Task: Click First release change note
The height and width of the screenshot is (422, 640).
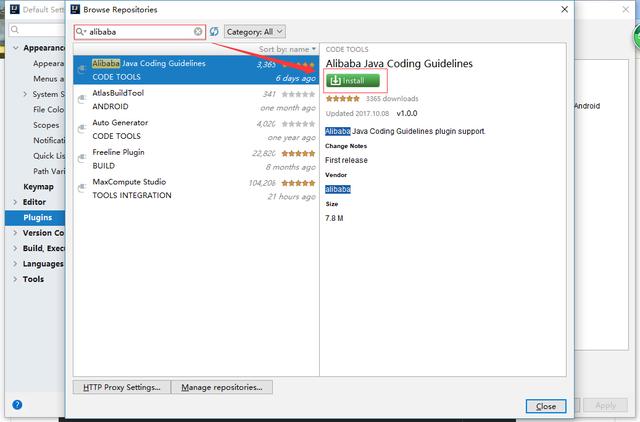Action: [x=346, y=160]
